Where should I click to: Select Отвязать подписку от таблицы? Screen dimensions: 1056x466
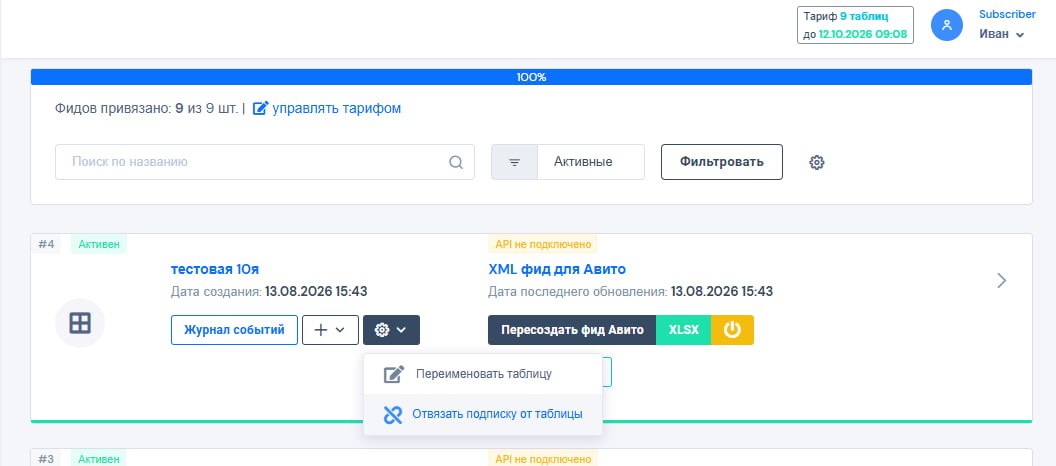[483, 414]
